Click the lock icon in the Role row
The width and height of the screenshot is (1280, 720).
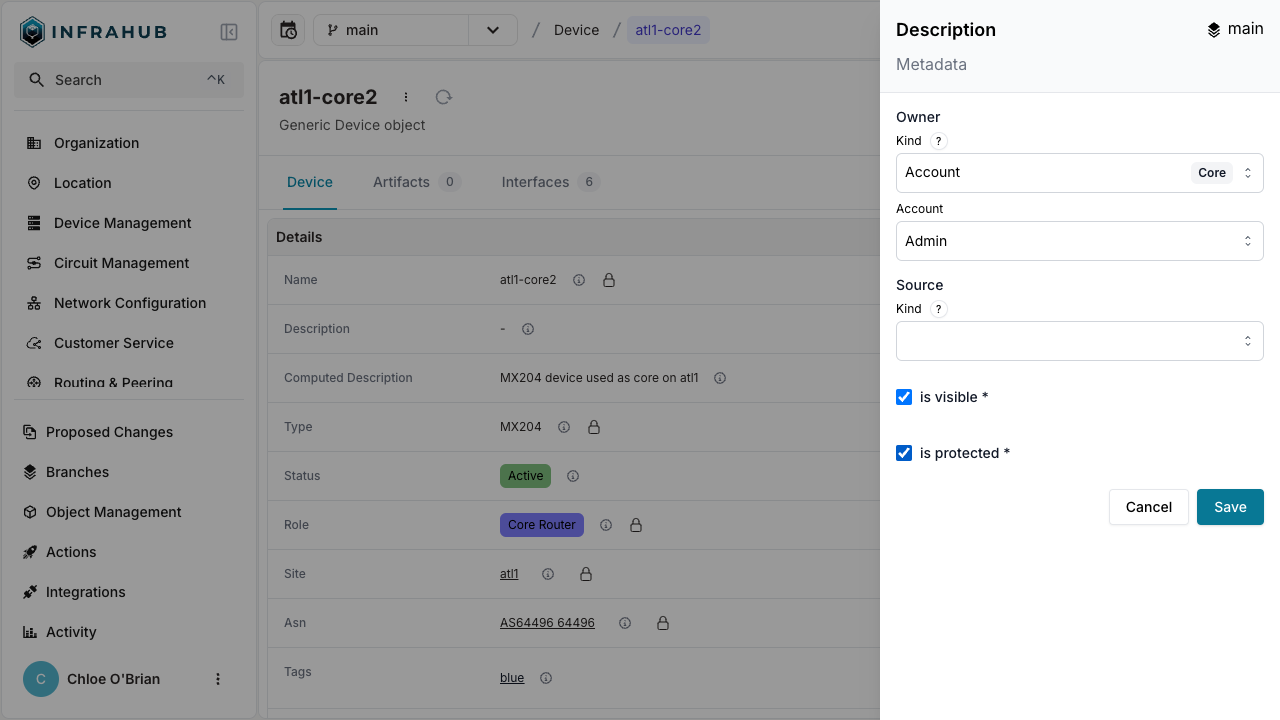(x=636, y=525)
